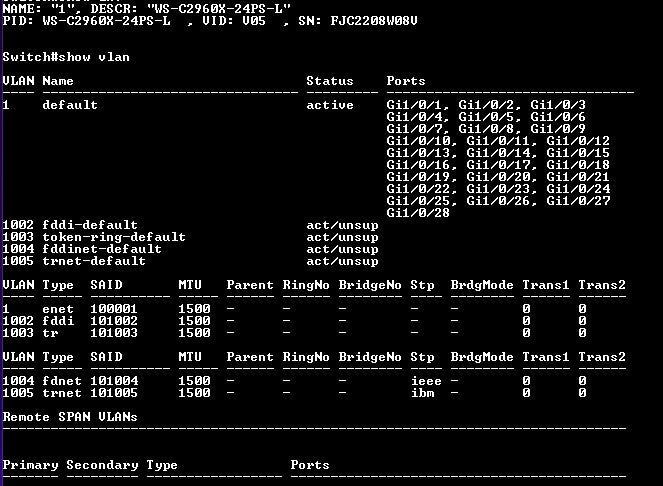
Task: Click SAID value '101003'
Action: click(114, 333)
